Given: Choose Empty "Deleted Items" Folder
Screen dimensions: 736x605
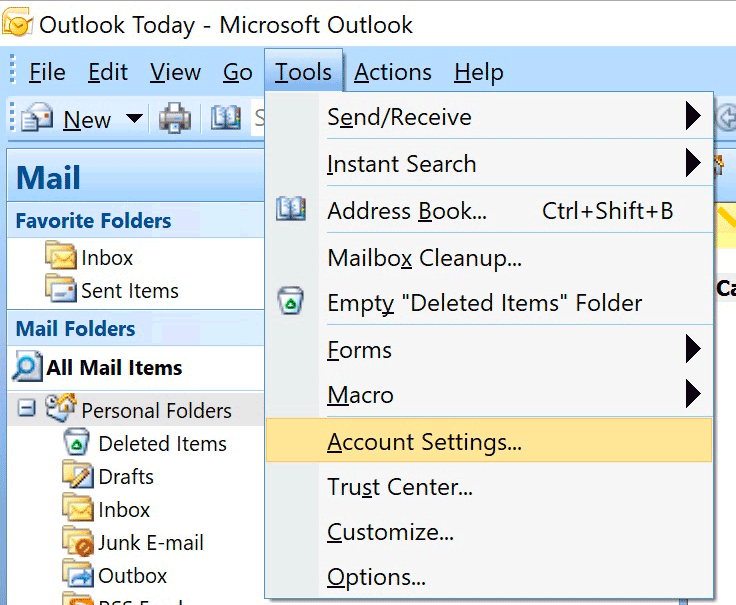Looking at the screenshot, I should [x=489, y=302].
